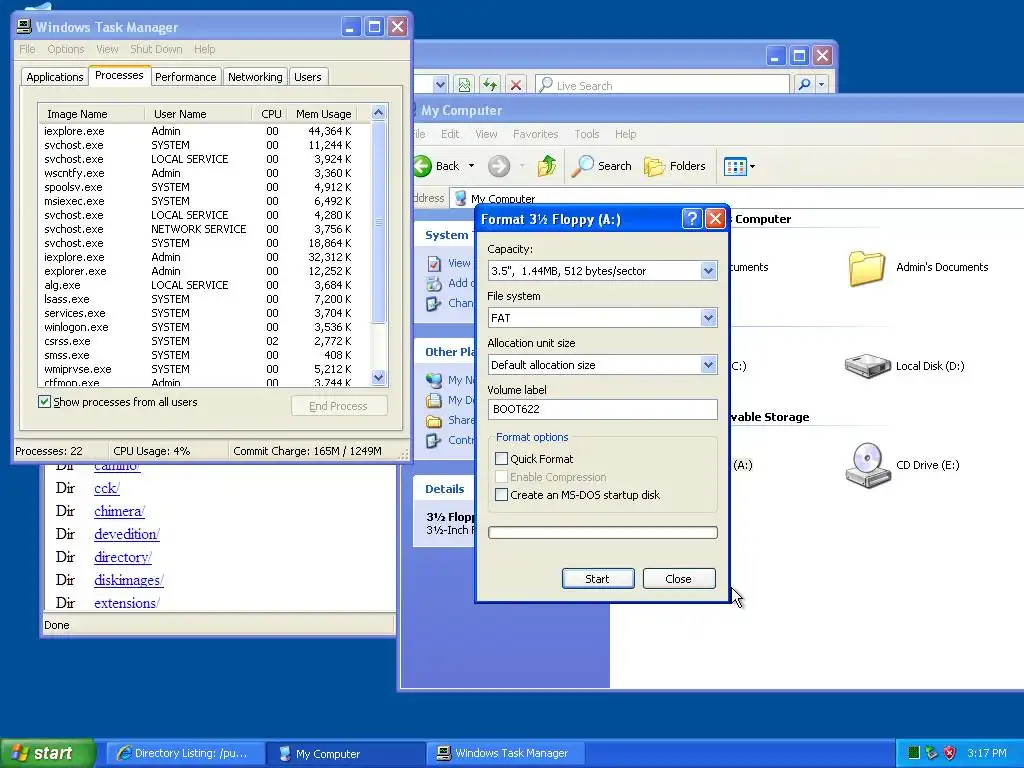1024x768 pixels.
Task: Select the winlogon.exe process row
Action: [204, 327]
